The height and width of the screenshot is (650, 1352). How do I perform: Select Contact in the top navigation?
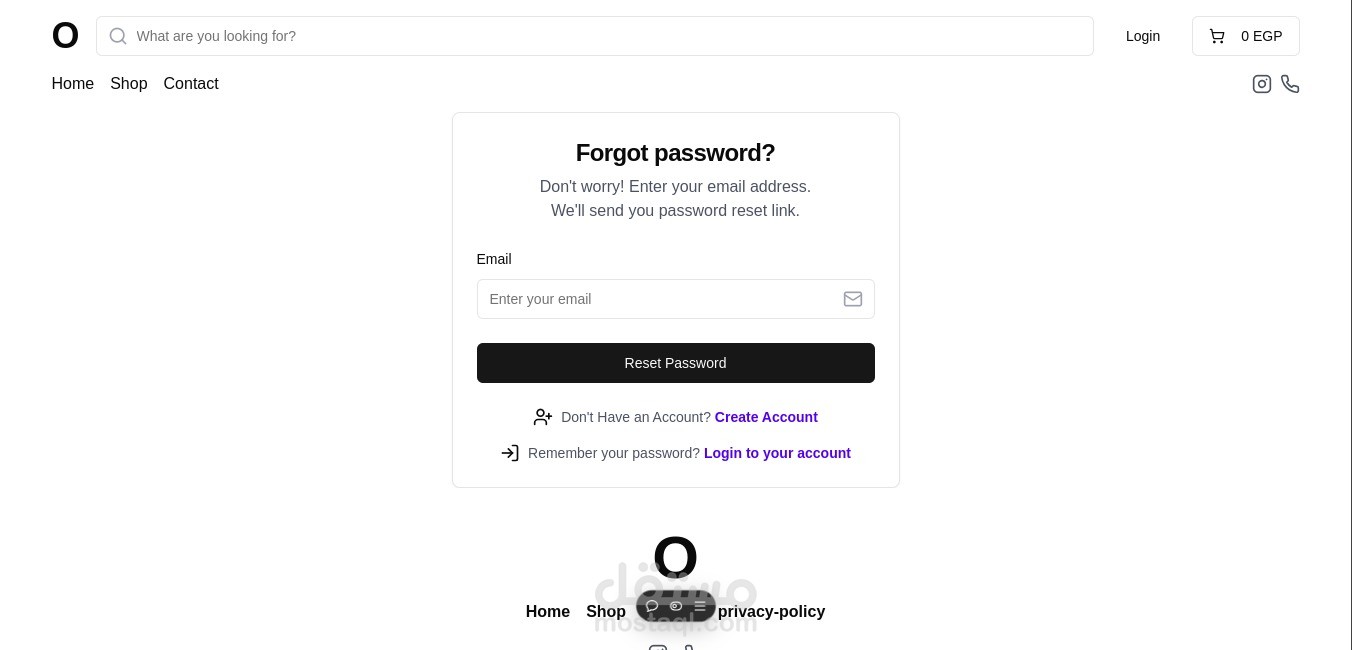point(191,84)
